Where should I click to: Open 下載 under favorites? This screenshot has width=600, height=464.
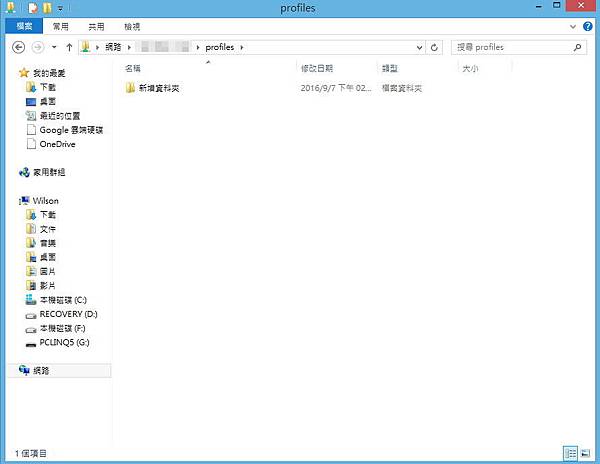pos(48,87)
